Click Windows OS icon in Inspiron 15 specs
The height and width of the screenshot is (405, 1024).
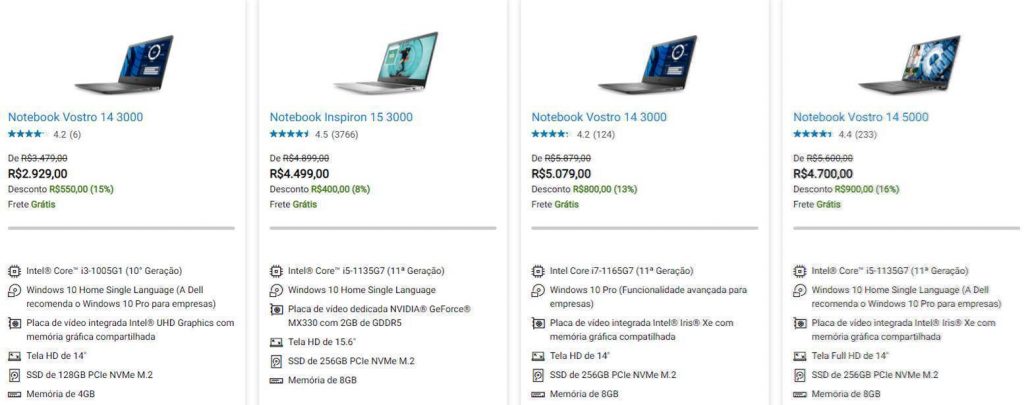coord(276,290)
